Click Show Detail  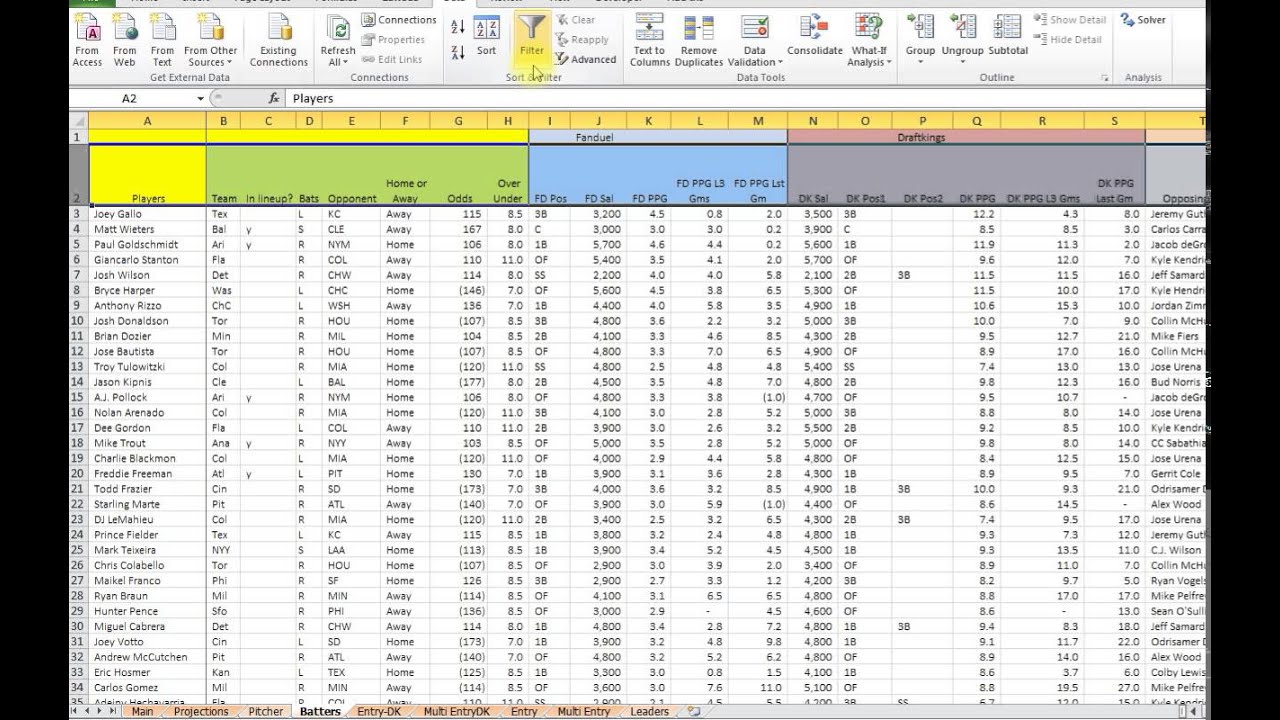[x=1070, y=20]
